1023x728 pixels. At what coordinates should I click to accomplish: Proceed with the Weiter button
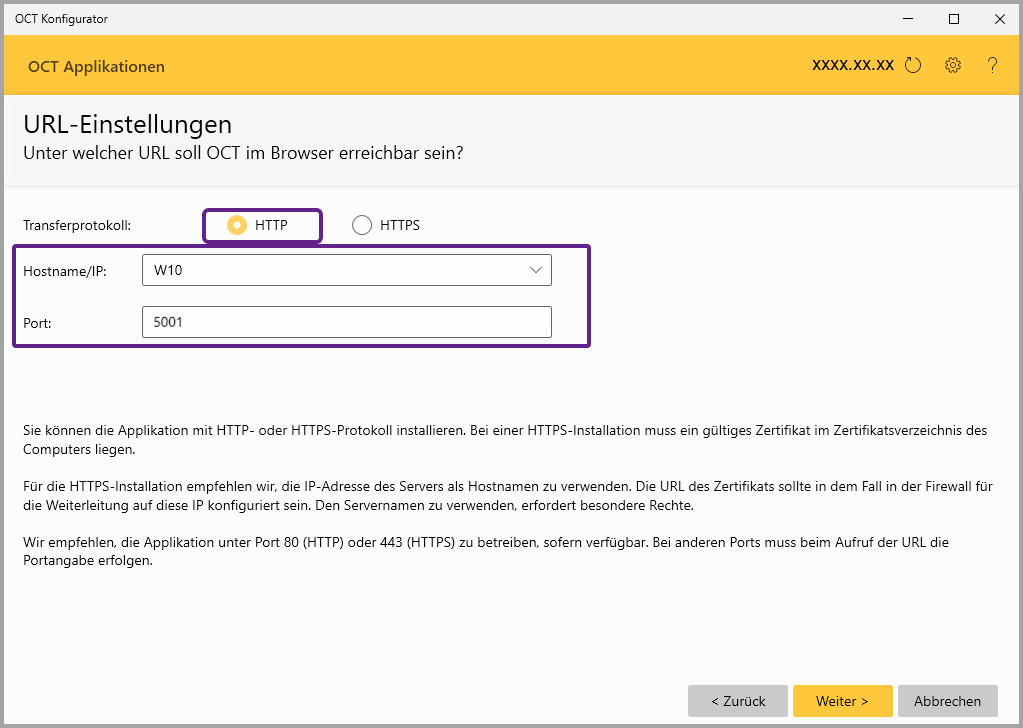tap(842, 701)
